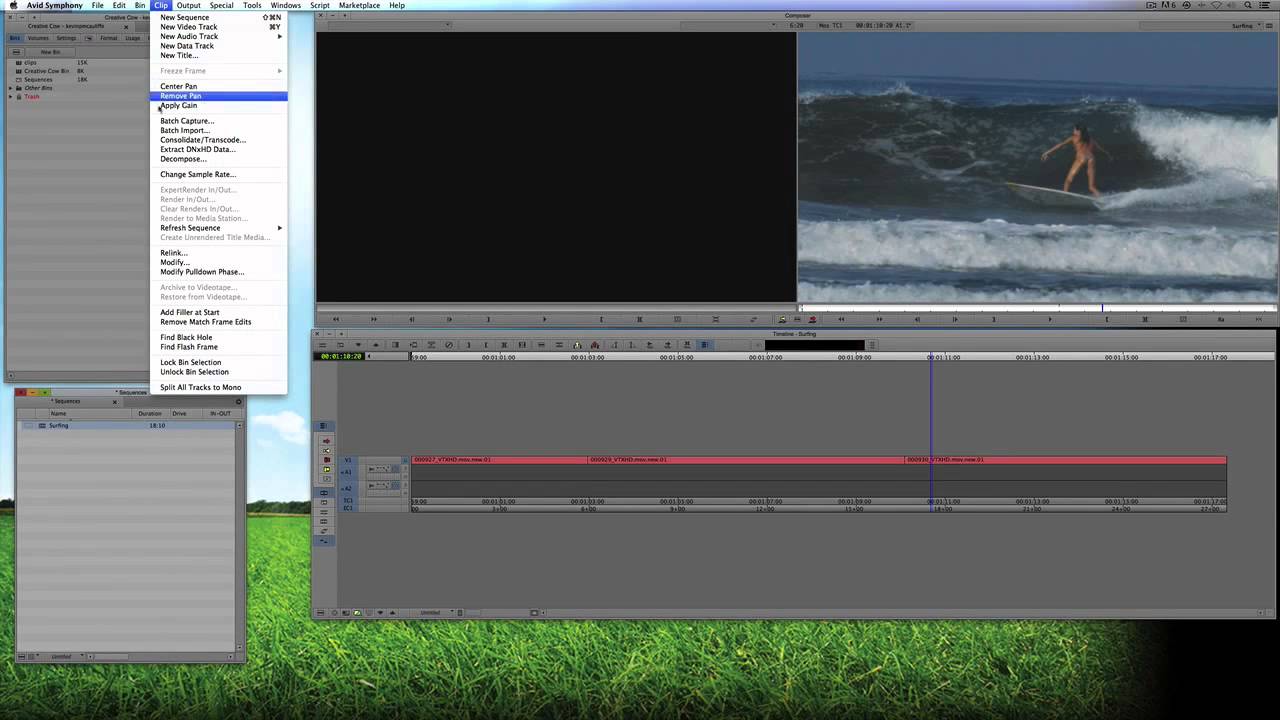Switch to the Settings tab in Project window
Image resolution: width=1280 pixels, height=720 pixels.
pyautogui.click(x=66, y=38)
